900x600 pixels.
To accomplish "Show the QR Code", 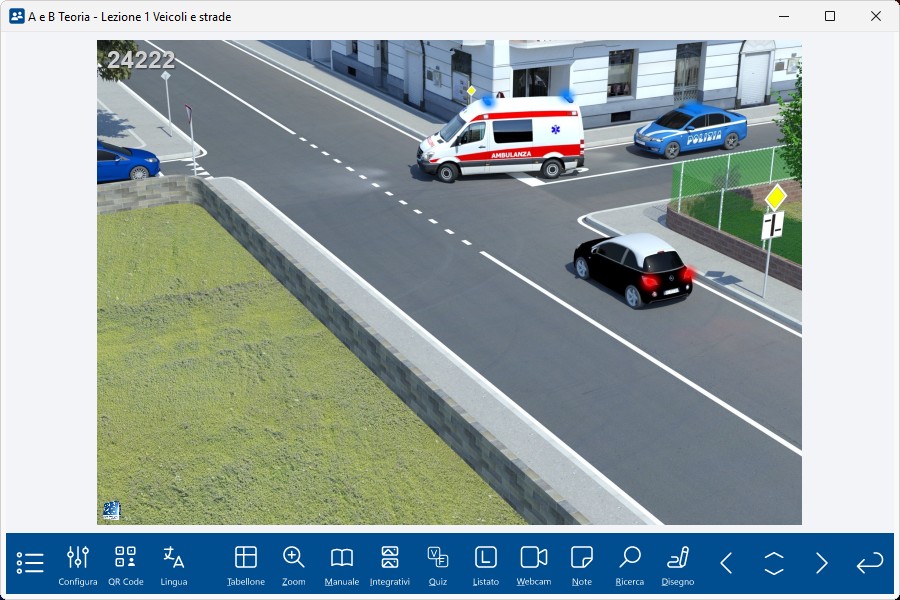I will click(125, 564).
